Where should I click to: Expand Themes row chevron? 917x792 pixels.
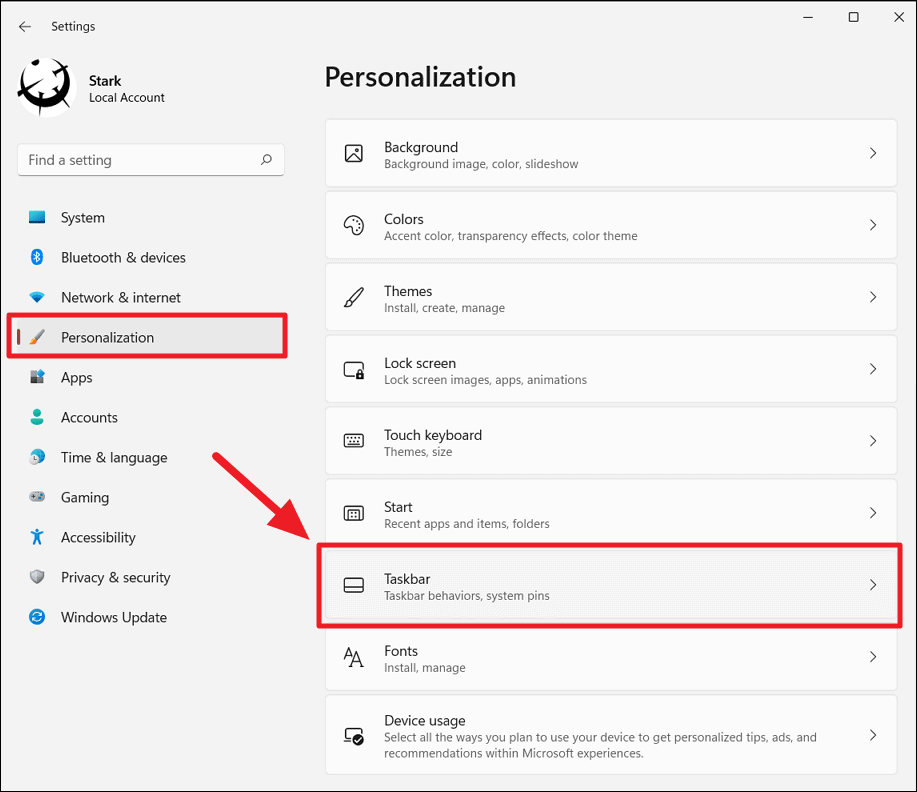click(x=873, y=297)
